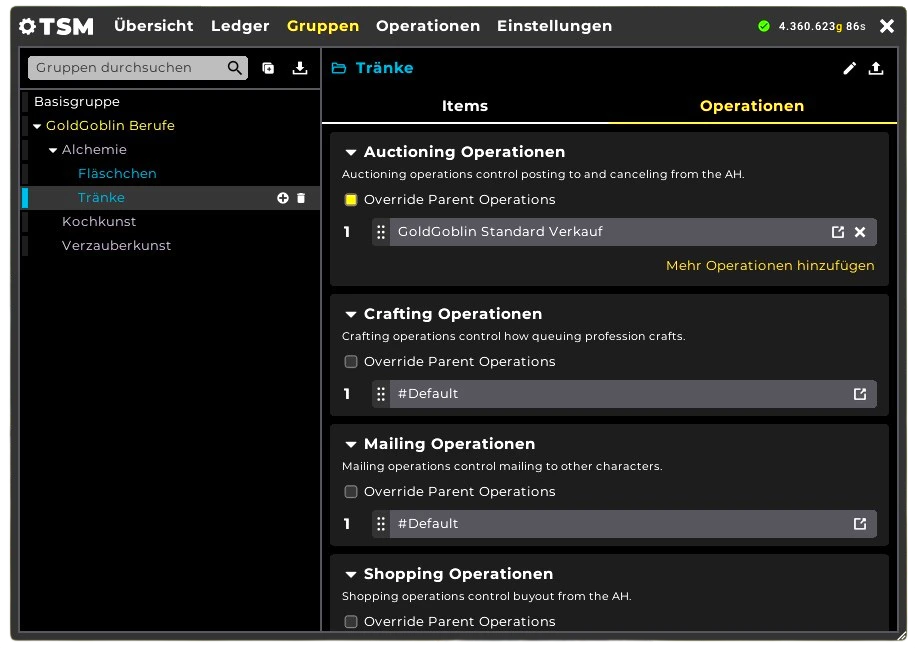Open GoldGoblin Standard Verkauf operation settings icon
This screenshot has width=915, height=648.
tap(838, 232)
